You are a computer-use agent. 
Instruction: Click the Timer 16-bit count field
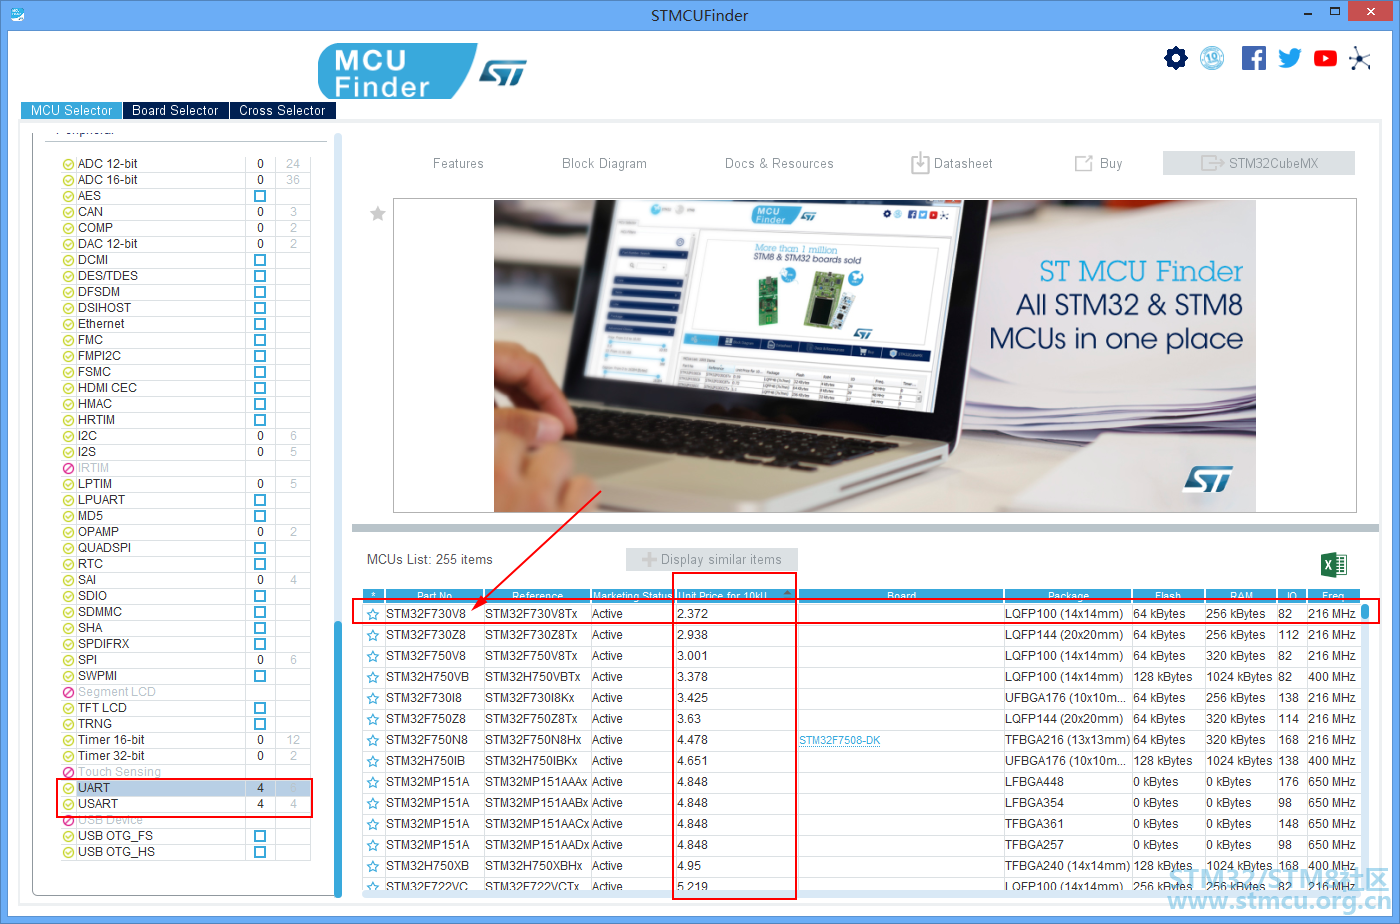click(x=260, y=740)
